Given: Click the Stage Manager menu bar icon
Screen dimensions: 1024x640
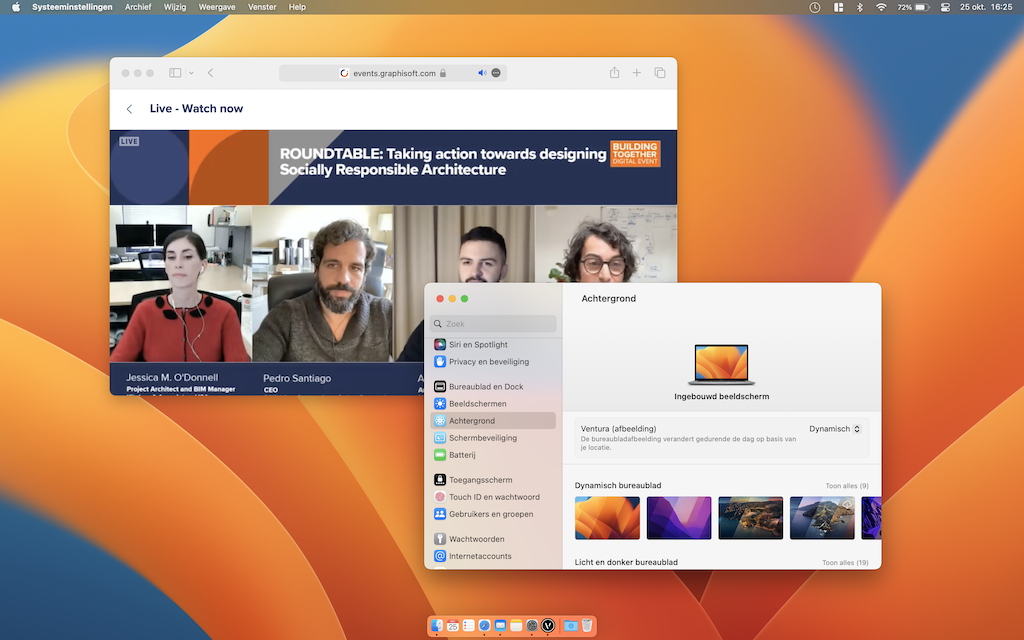Looking at the screenshot, I should pyautogui.click(x=839, y=7).
